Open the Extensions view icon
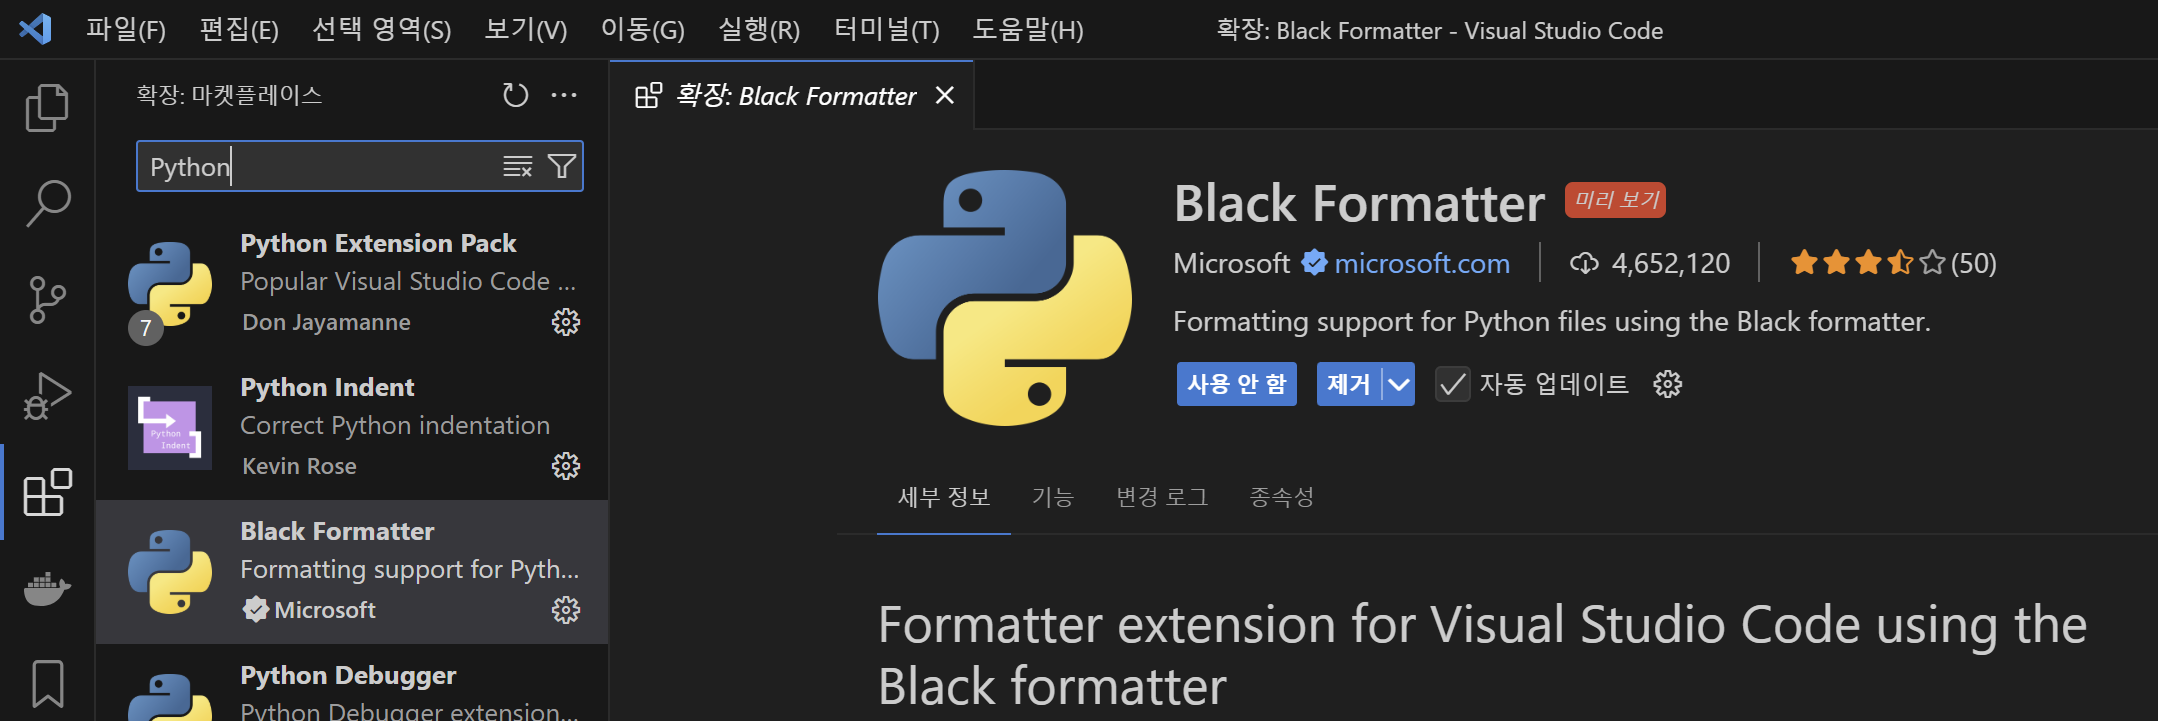 click(x=47, y=492)
